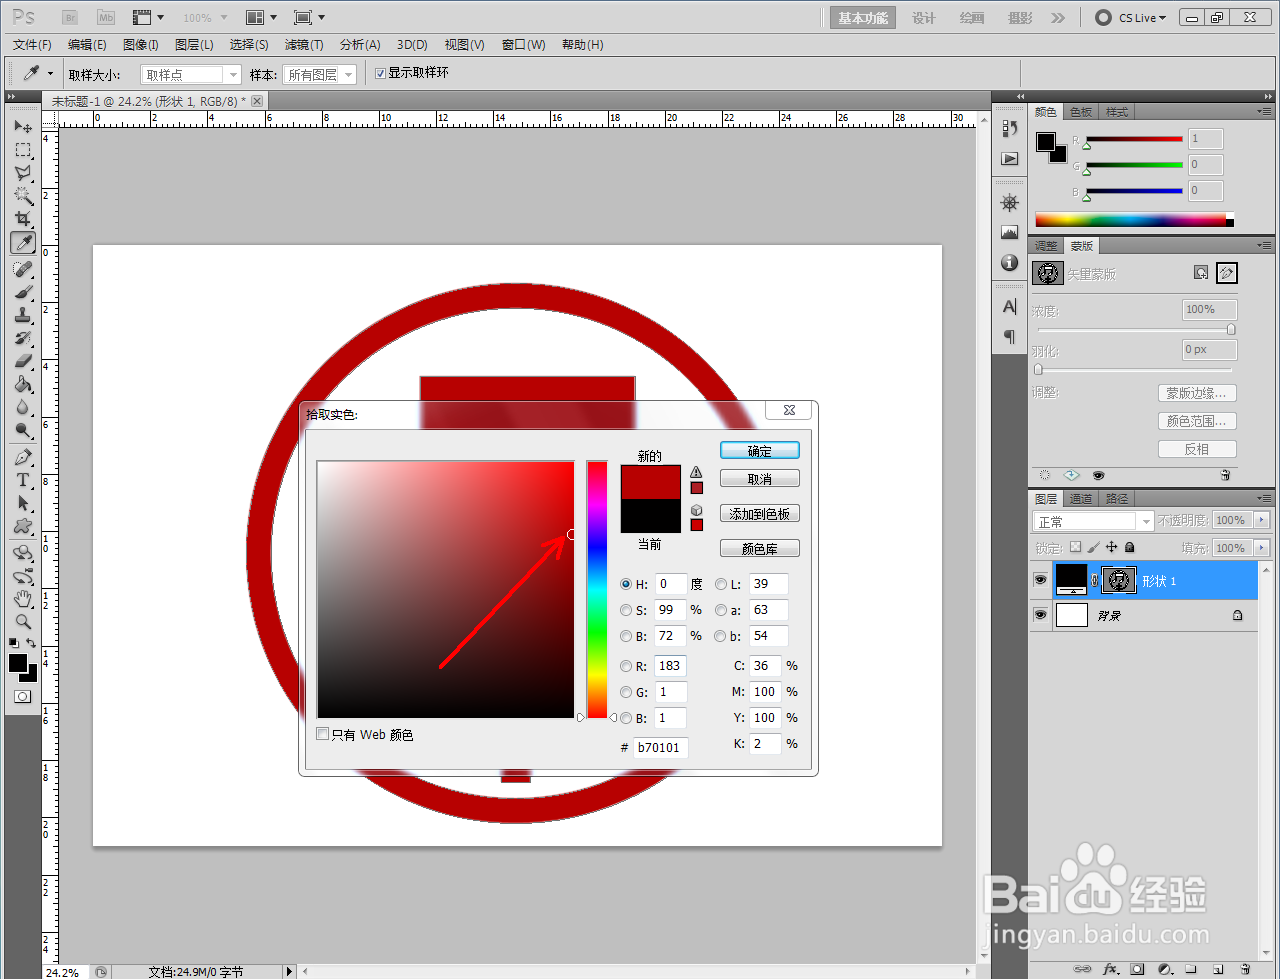Open the Bridge launcher icon
Viewport: 1280px width, 979px height.
tap(70, 17)
